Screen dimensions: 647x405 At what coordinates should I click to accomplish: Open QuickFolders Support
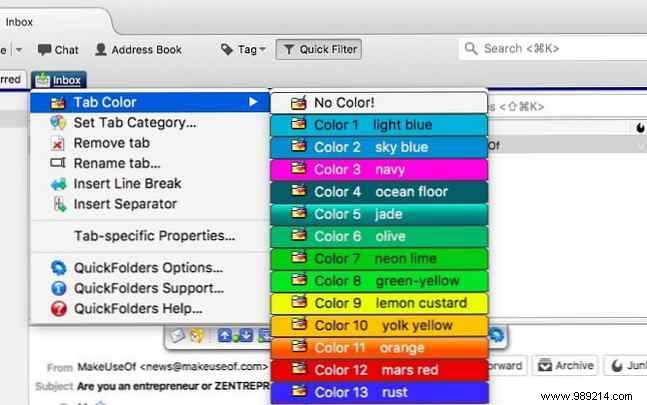(150, 288)
